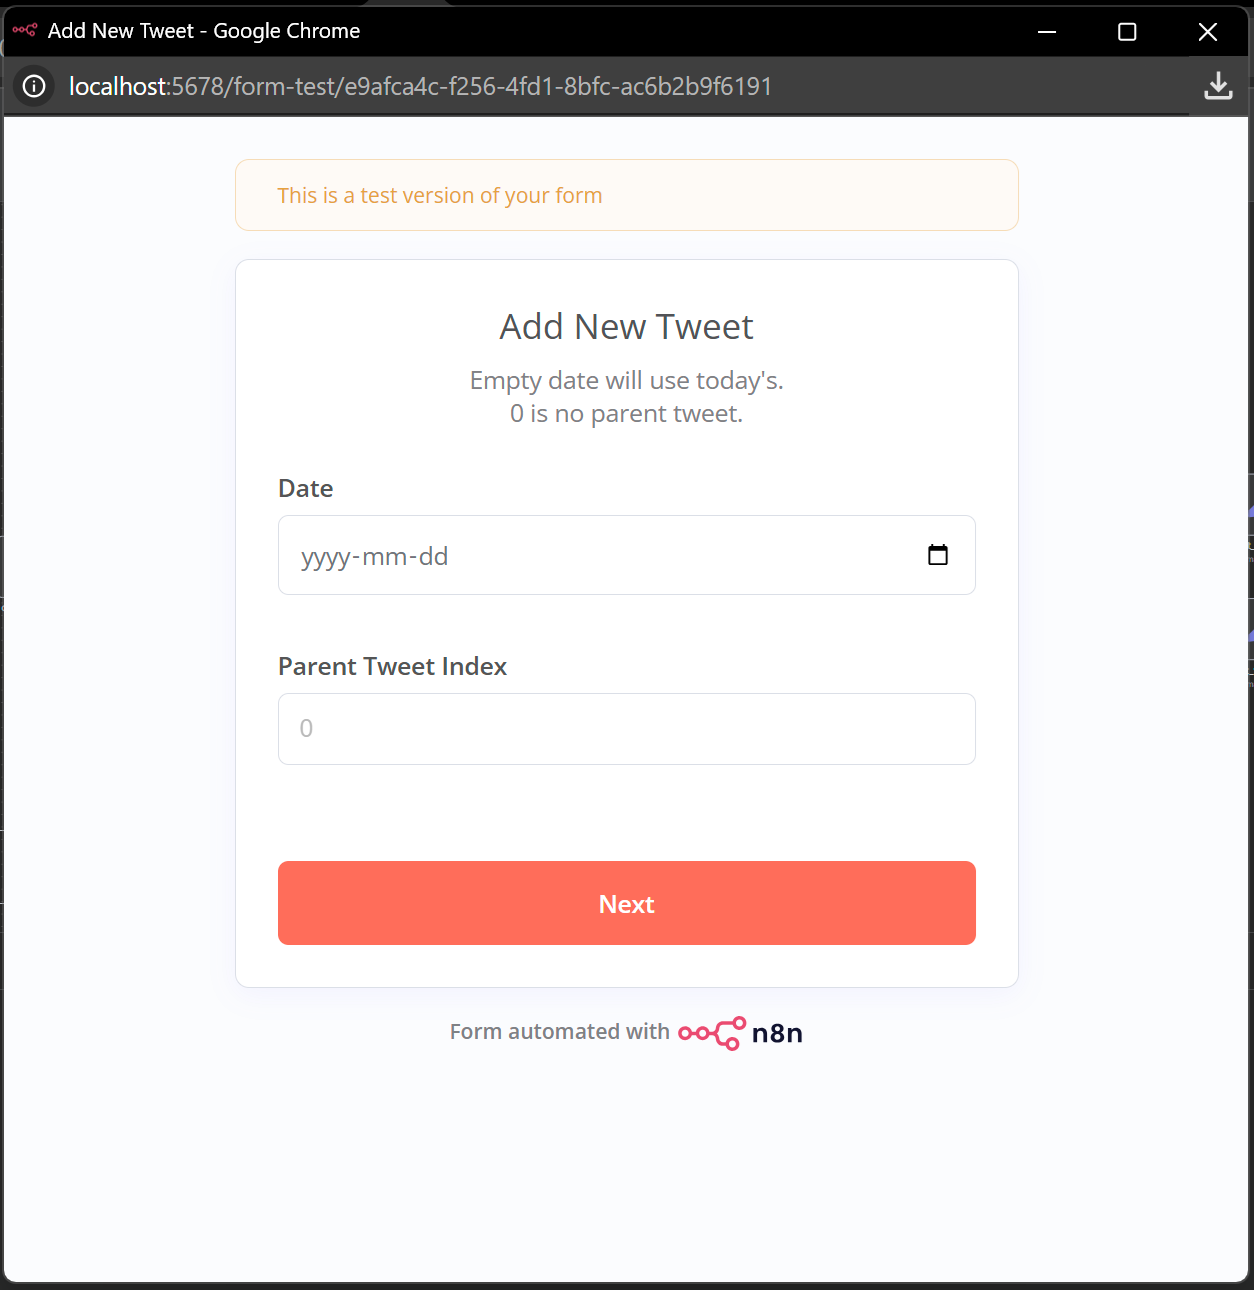Maximize the Add New Tweet window
Viewport: 1254px width, 1290px height.
click(1127, 32)
